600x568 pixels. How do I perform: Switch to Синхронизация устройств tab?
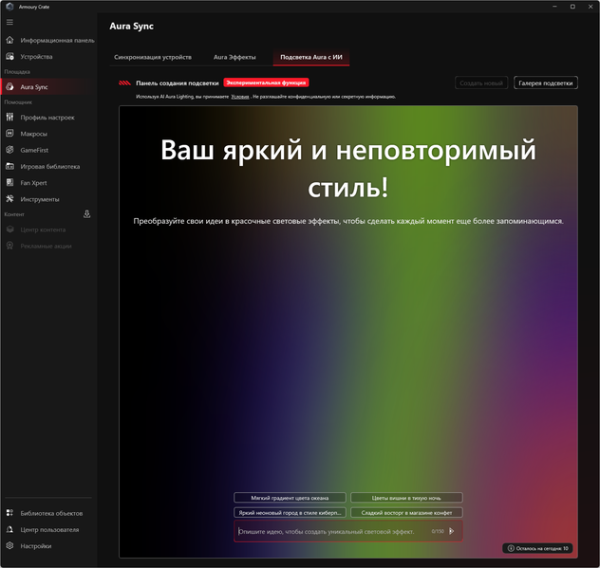[153, 57]
